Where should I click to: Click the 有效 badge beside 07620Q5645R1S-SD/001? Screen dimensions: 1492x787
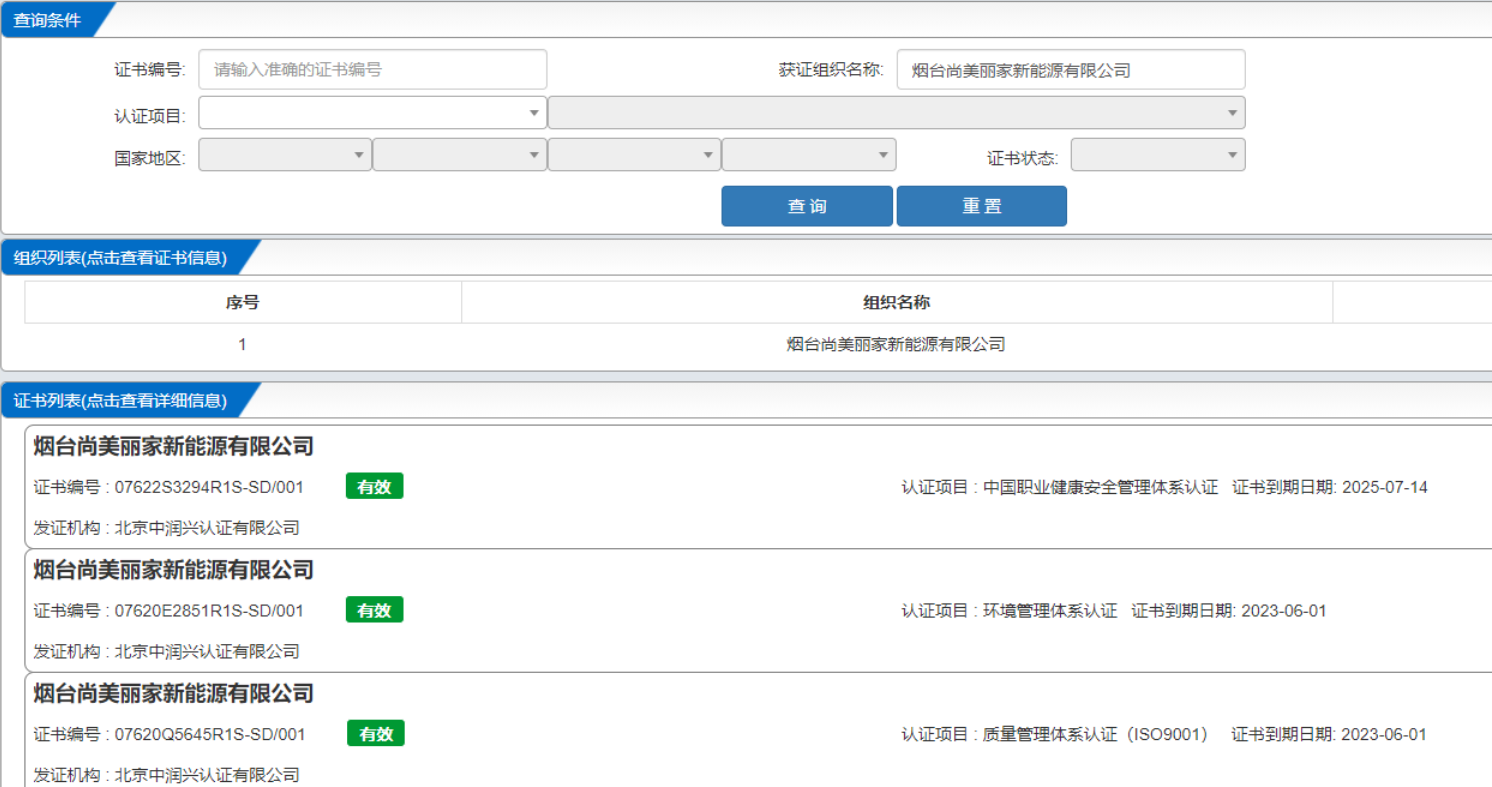tap(376, 734)
